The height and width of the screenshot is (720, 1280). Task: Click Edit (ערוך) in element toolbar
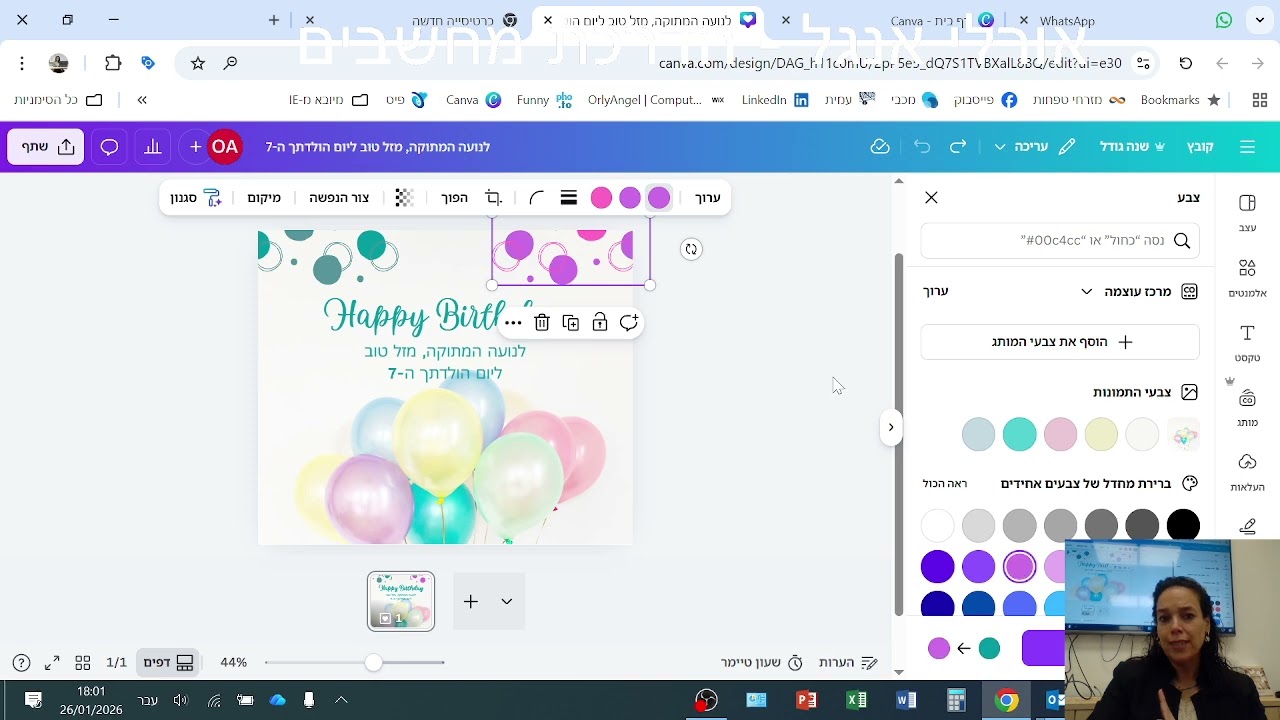pos(708,198)
